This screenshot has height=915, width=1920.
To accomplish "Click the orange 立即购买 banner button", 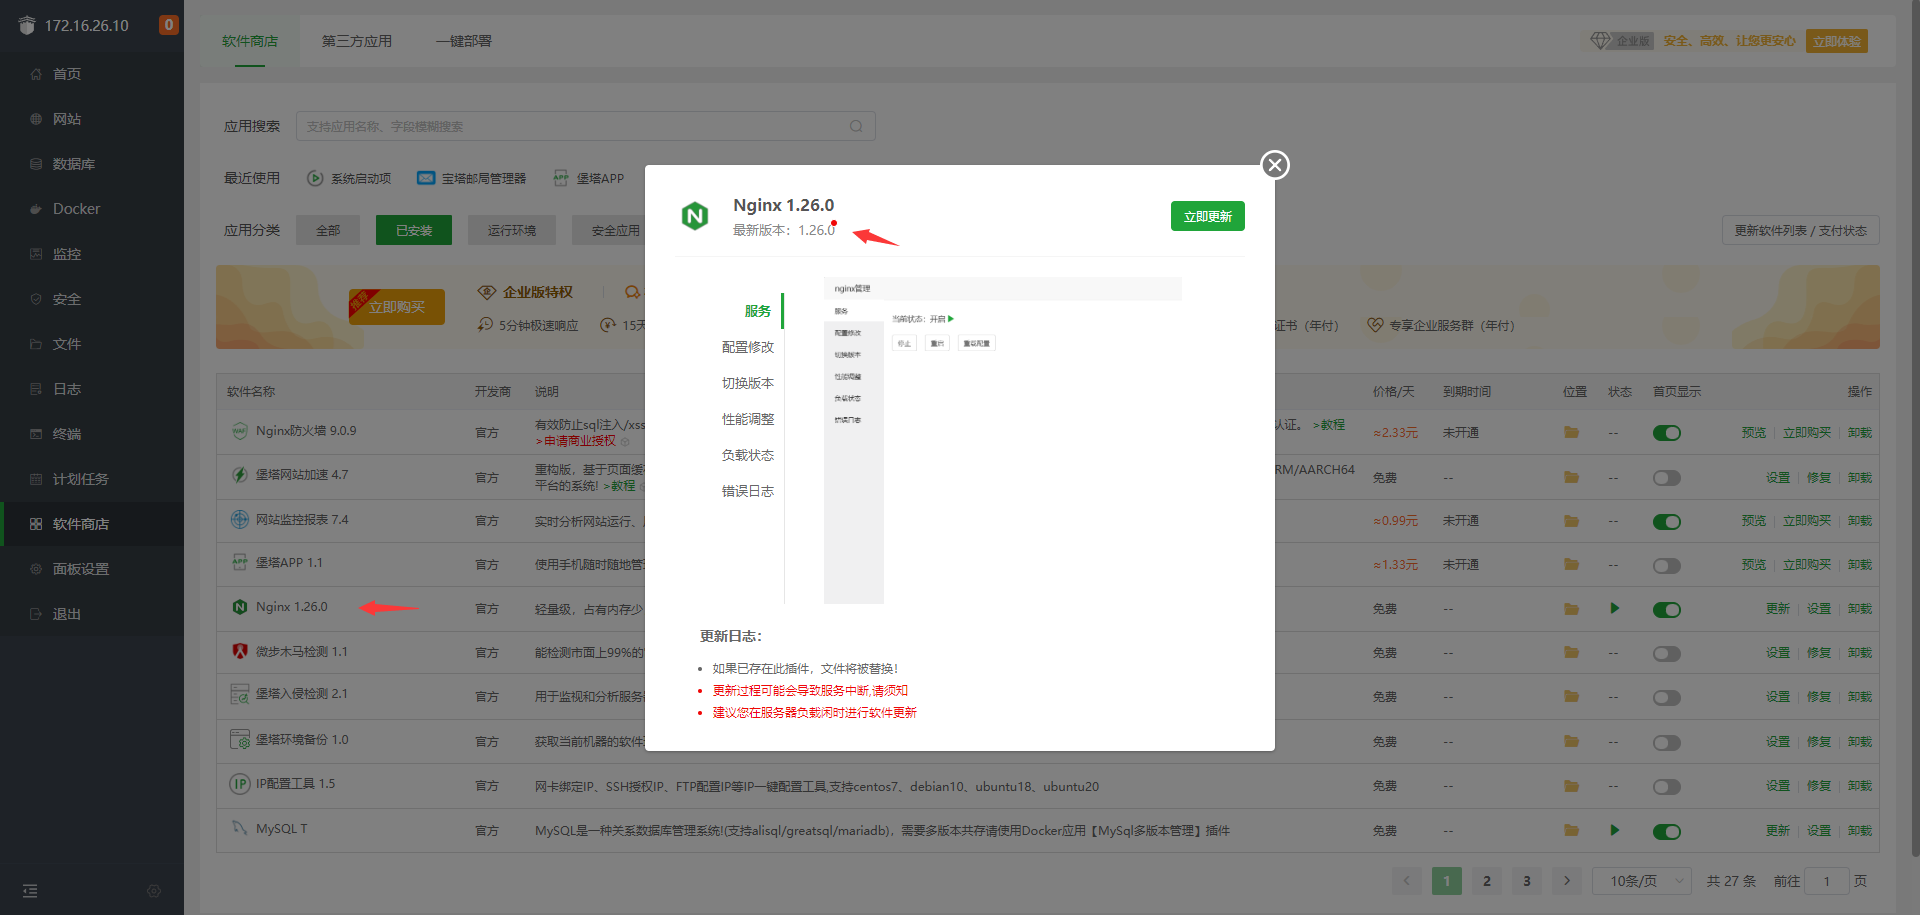I will click(x=397, y=307).
